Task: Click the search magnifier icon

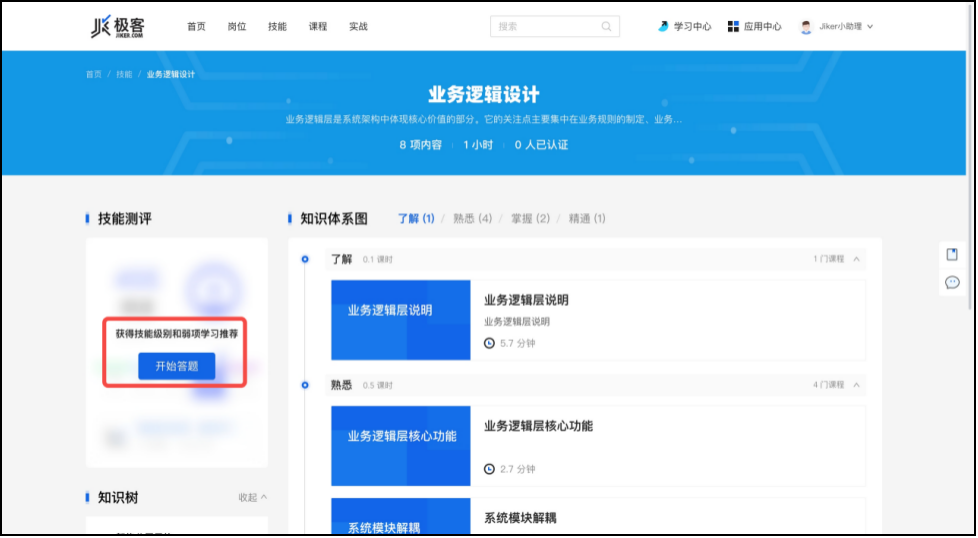Action: click(x=606, y=27)
